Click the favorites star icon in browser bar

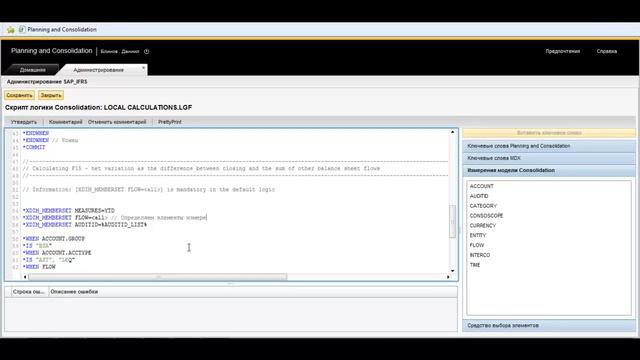click(x=11, y=30)
